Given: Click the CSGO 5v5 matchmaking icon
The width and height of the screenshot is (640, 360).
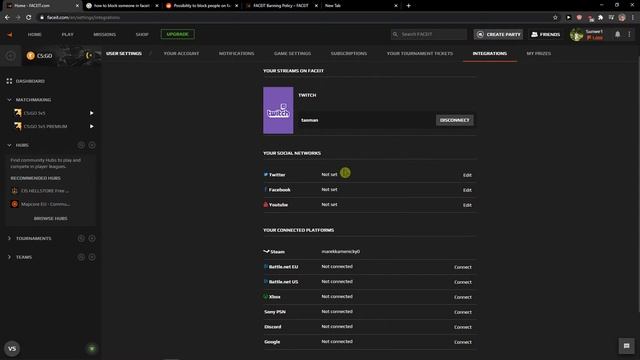Looking at the screenshot, I should [18, 113].
